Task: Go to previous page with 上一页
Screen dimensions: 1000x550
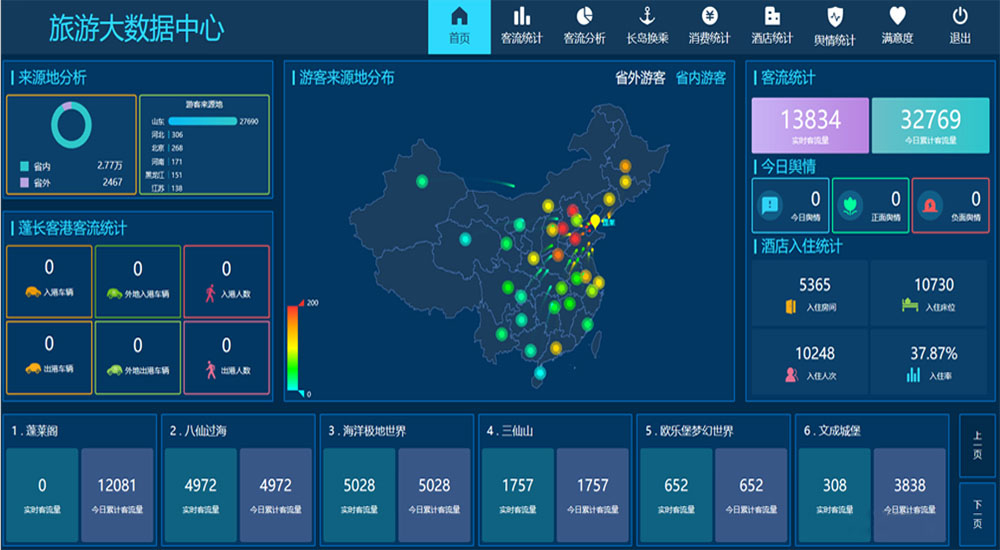Action: [x=977, y=445]
